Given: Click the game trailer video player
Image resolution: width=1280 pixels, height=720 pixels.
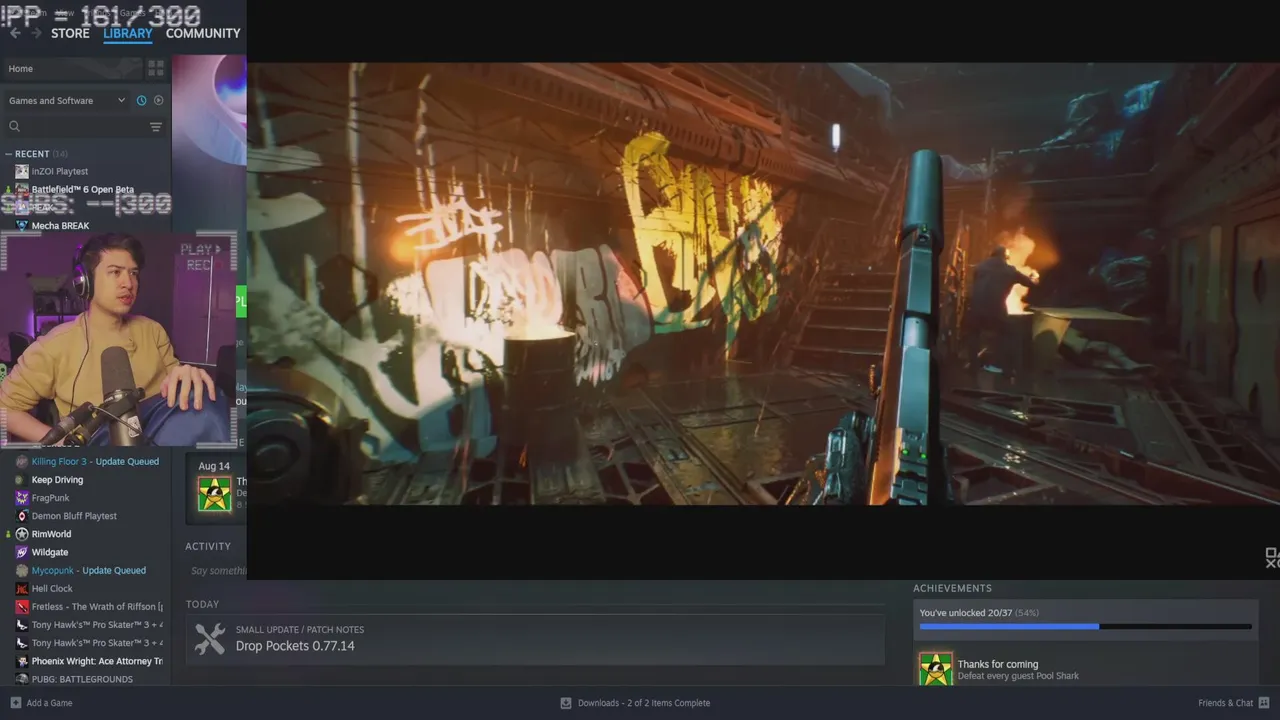Looking at the screenshot, I should pyautogui.click(x=763, y=284).
